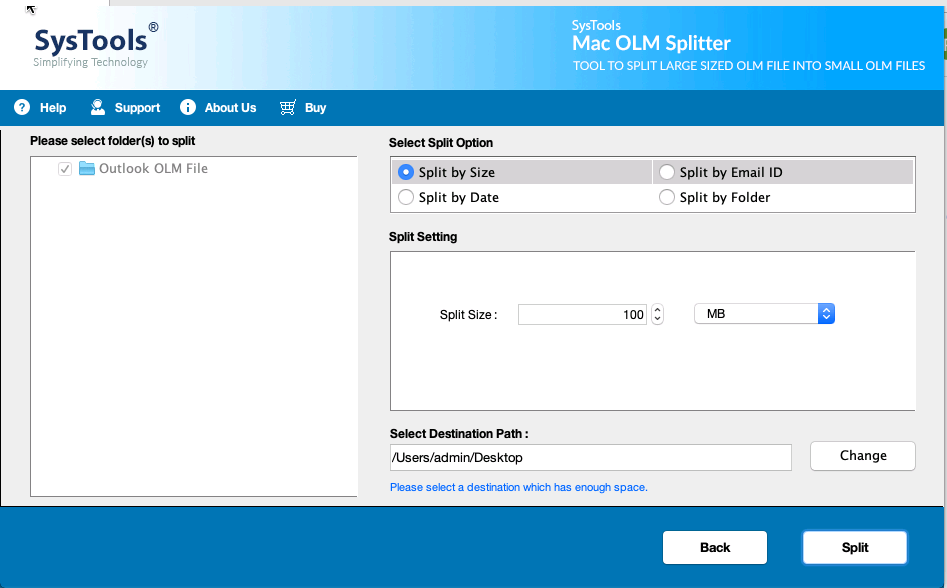Screen dimensions: 947x588
Task: Click the Change destination button
Action: click(x=862, y=456)
